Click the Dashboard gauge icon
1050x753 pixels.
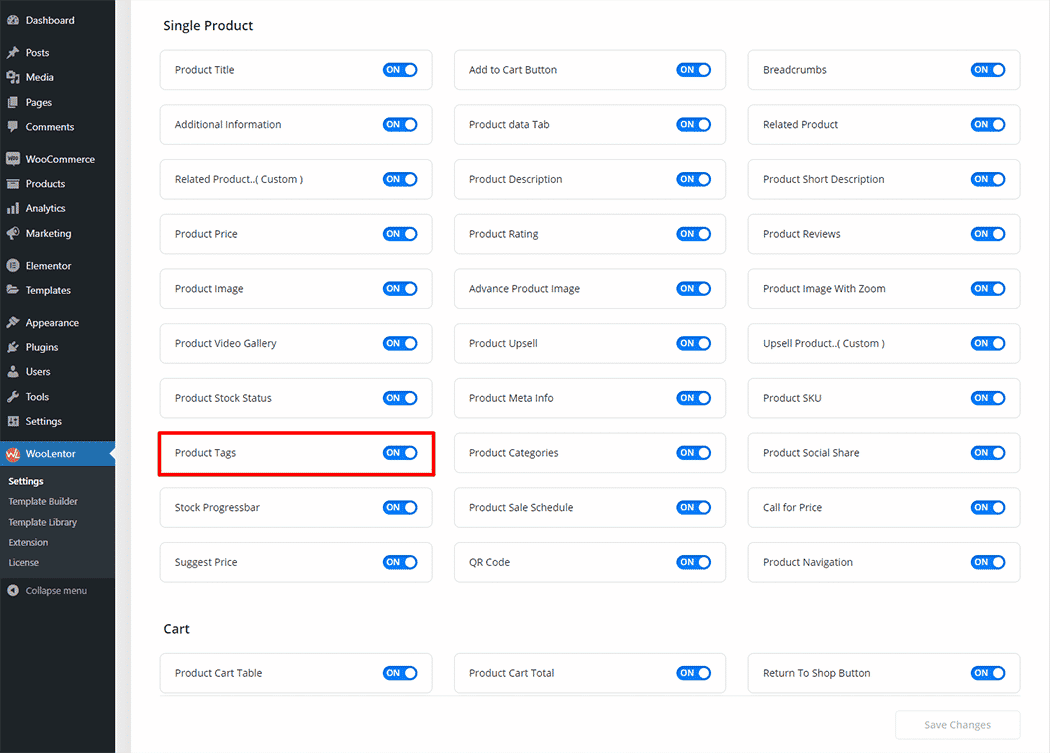[x=13, y=20]
